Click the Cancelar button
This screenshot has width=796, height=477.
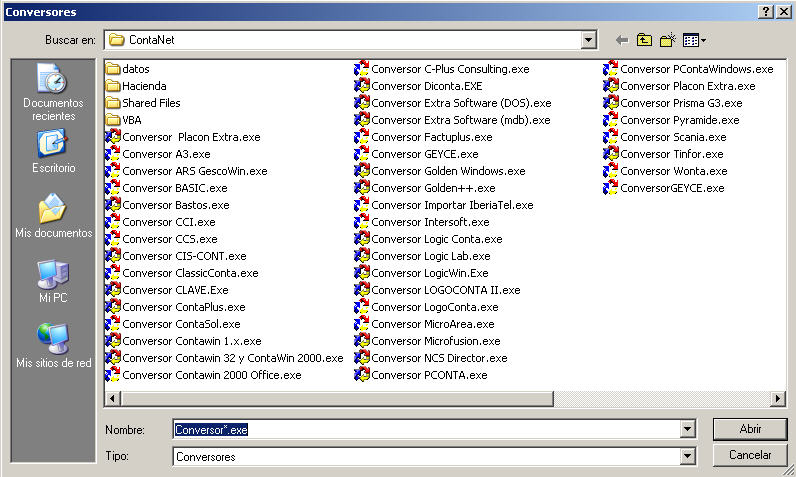[750, 455]
